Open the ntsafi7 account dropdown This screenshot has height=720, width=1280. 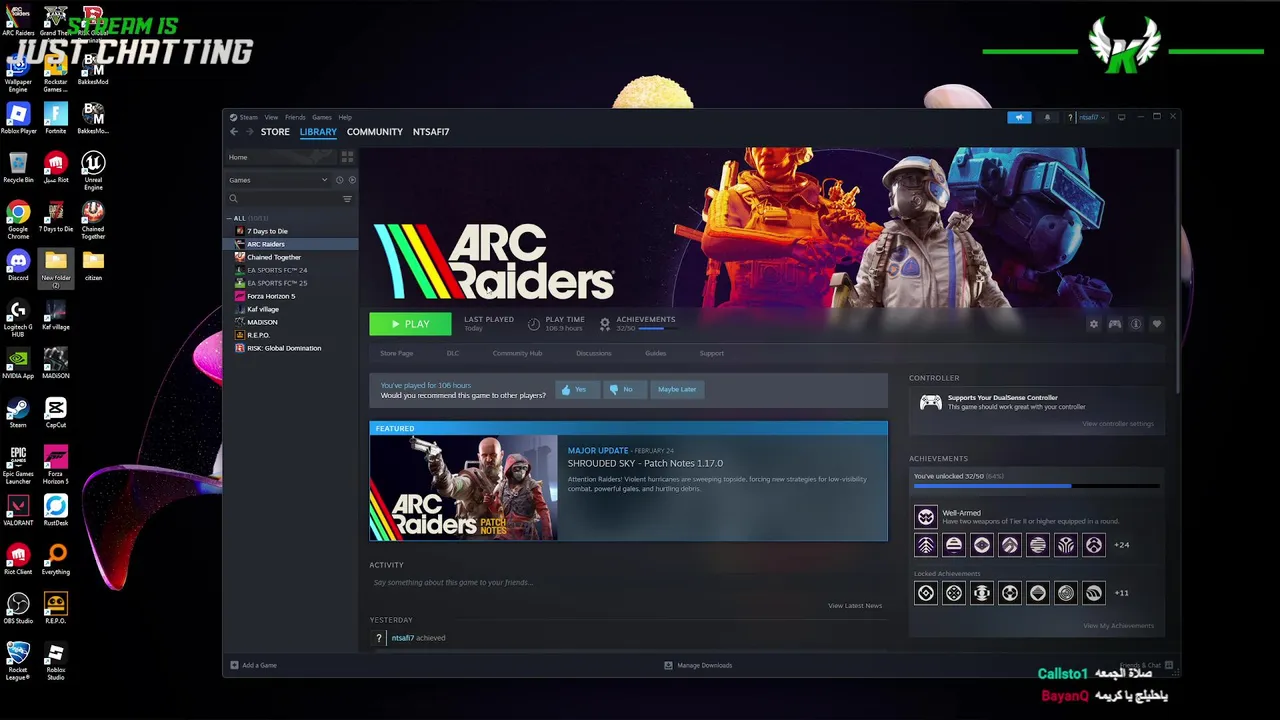coord(1091,117)
